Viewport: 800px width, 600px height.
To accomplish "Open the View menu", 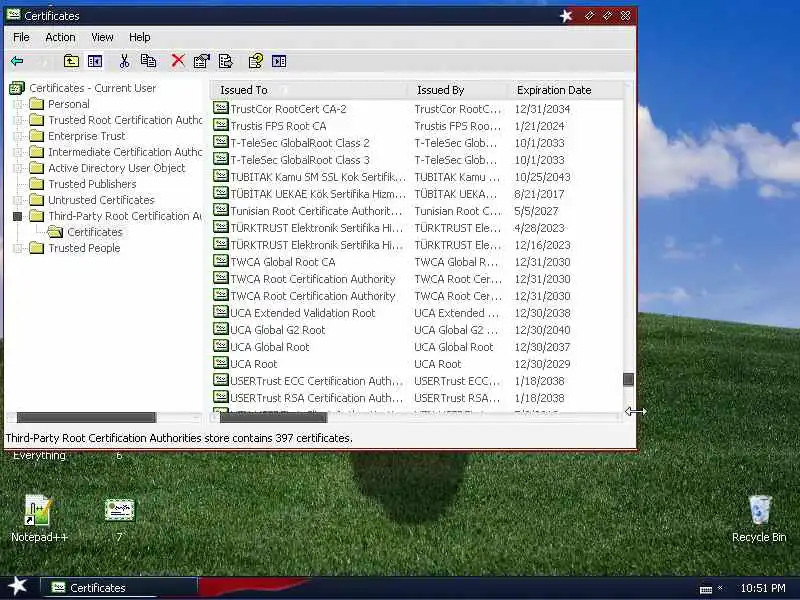I will (x=102, y=37).
